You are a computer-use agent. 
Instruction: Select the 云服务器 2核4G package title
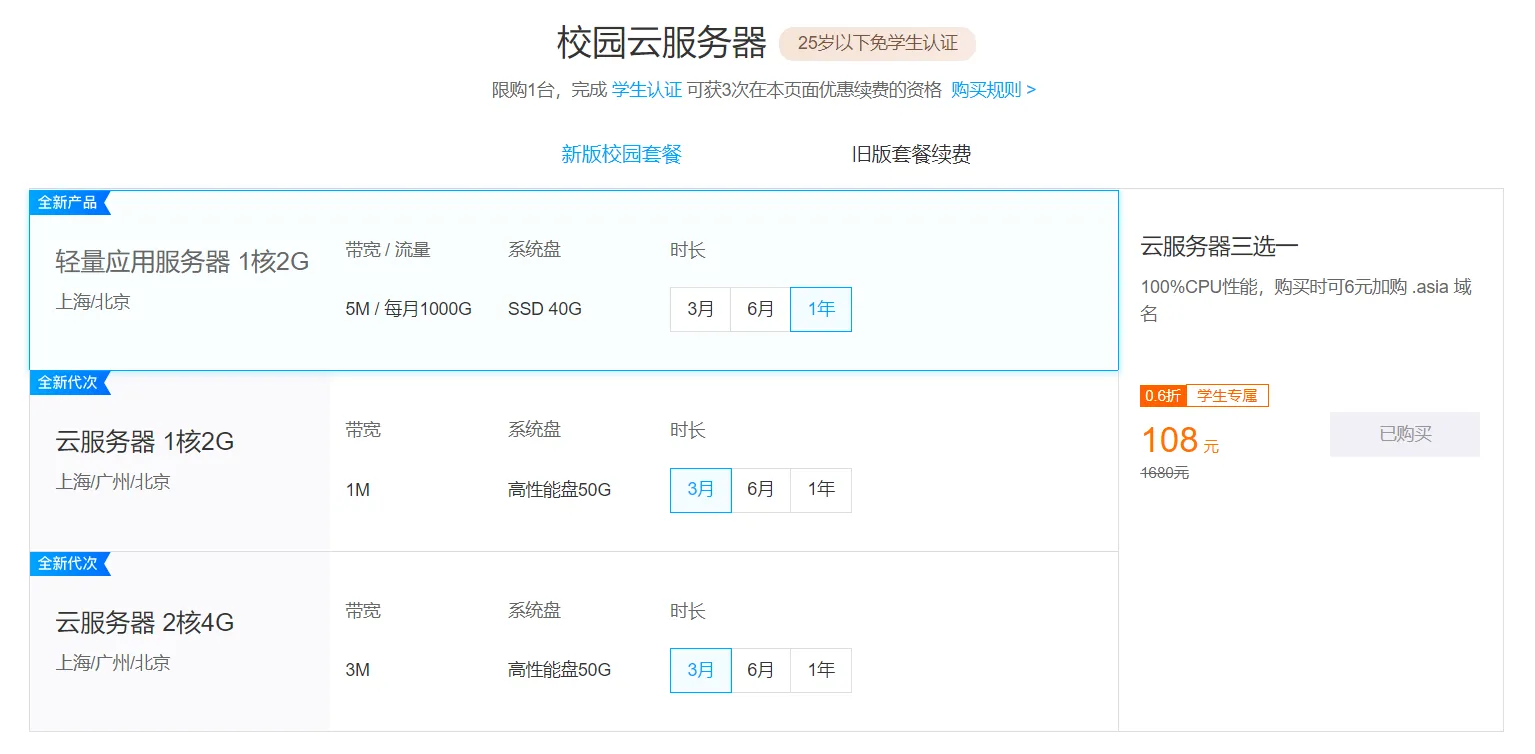[145, 623]
